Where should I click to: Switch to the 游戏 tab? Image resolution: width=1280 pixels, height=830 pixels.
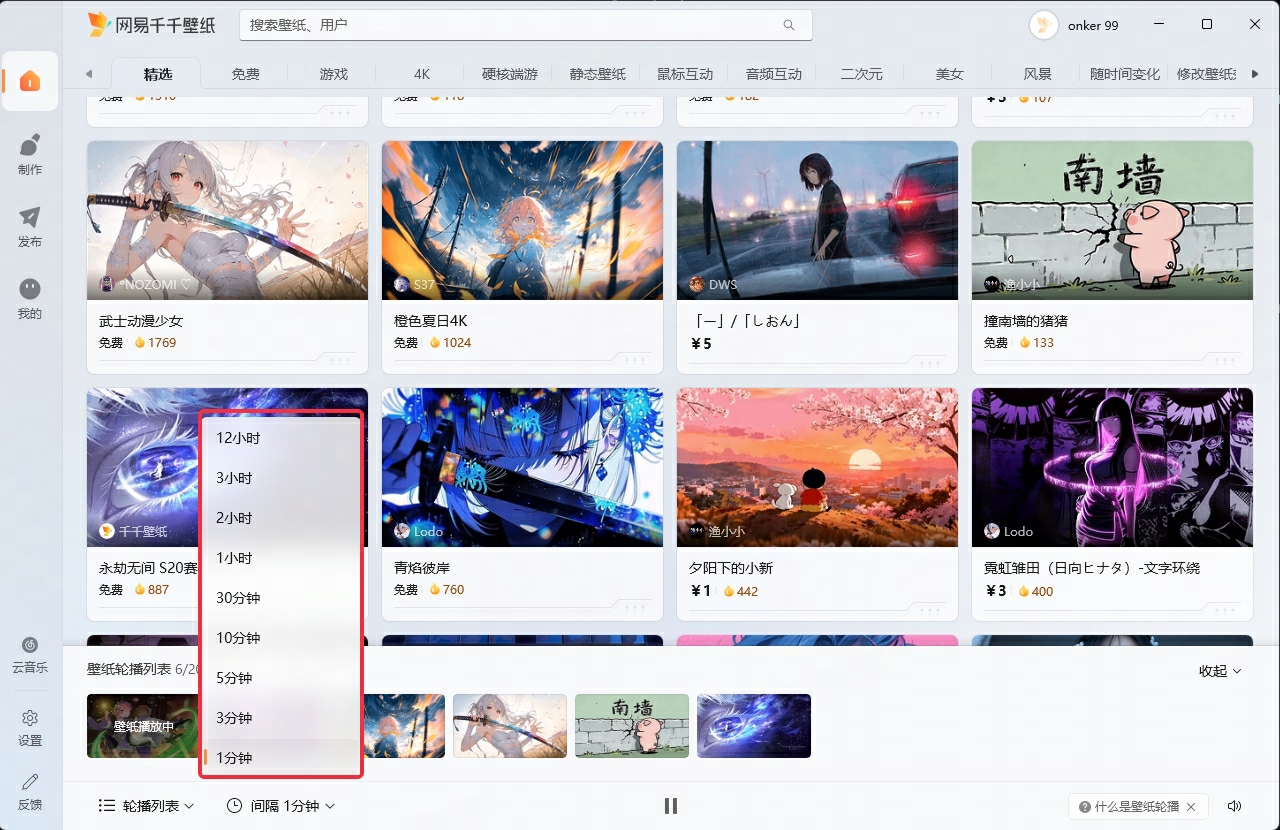[x=333, y=74]
